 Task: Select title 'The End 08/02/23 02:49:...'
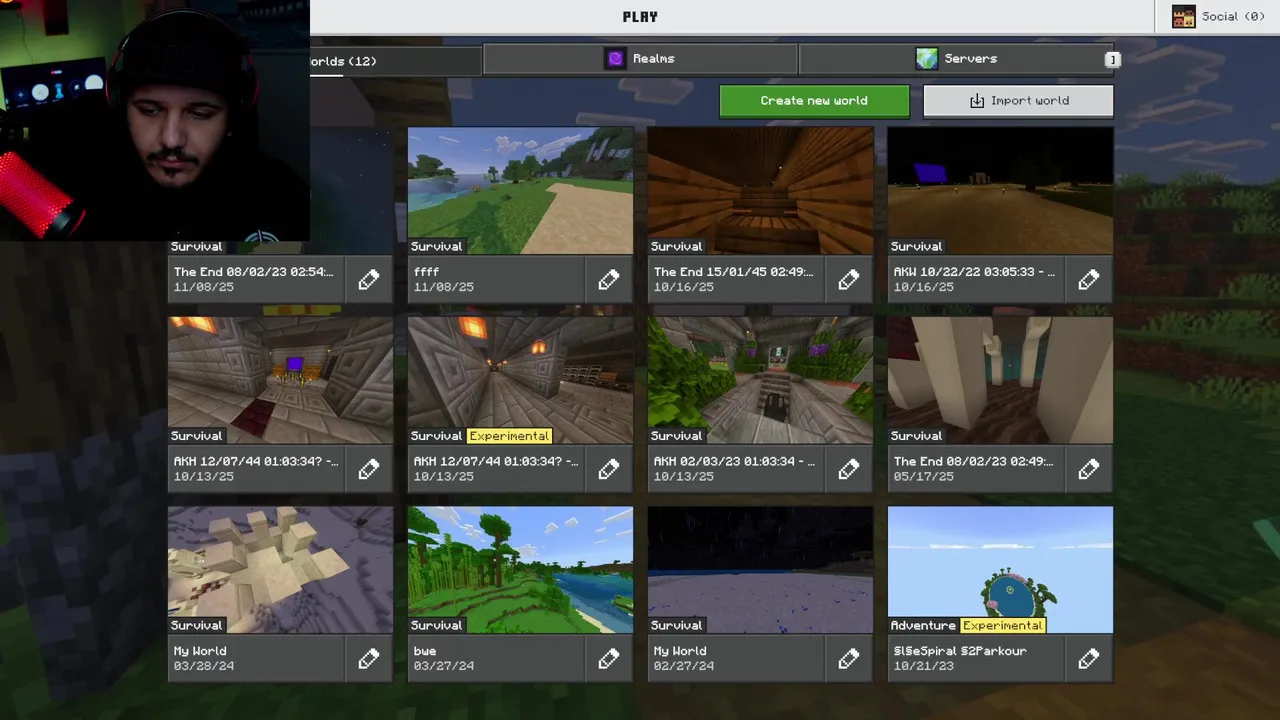coord(974,461)
